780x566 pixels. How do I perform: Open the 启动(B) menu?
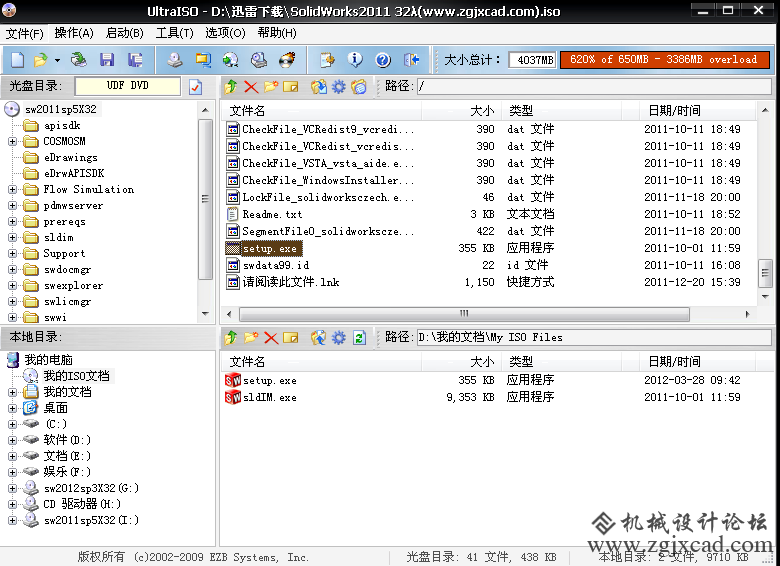pos(124,33)
